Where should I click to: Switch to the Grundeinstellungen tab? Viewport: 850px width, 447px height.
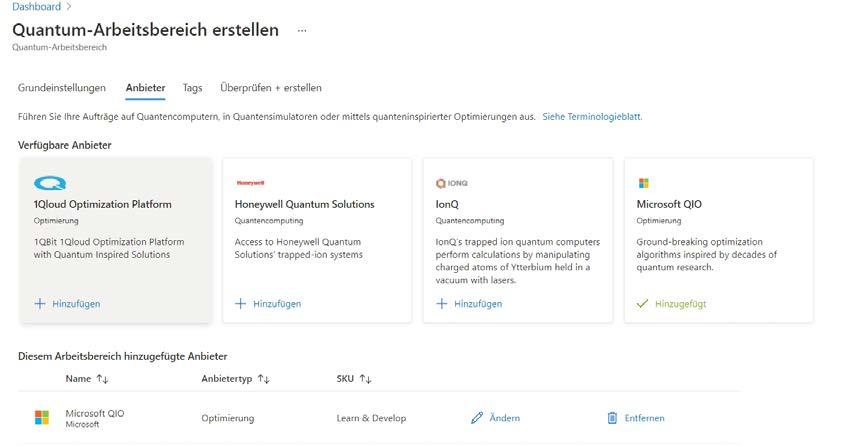click(62, 88)
